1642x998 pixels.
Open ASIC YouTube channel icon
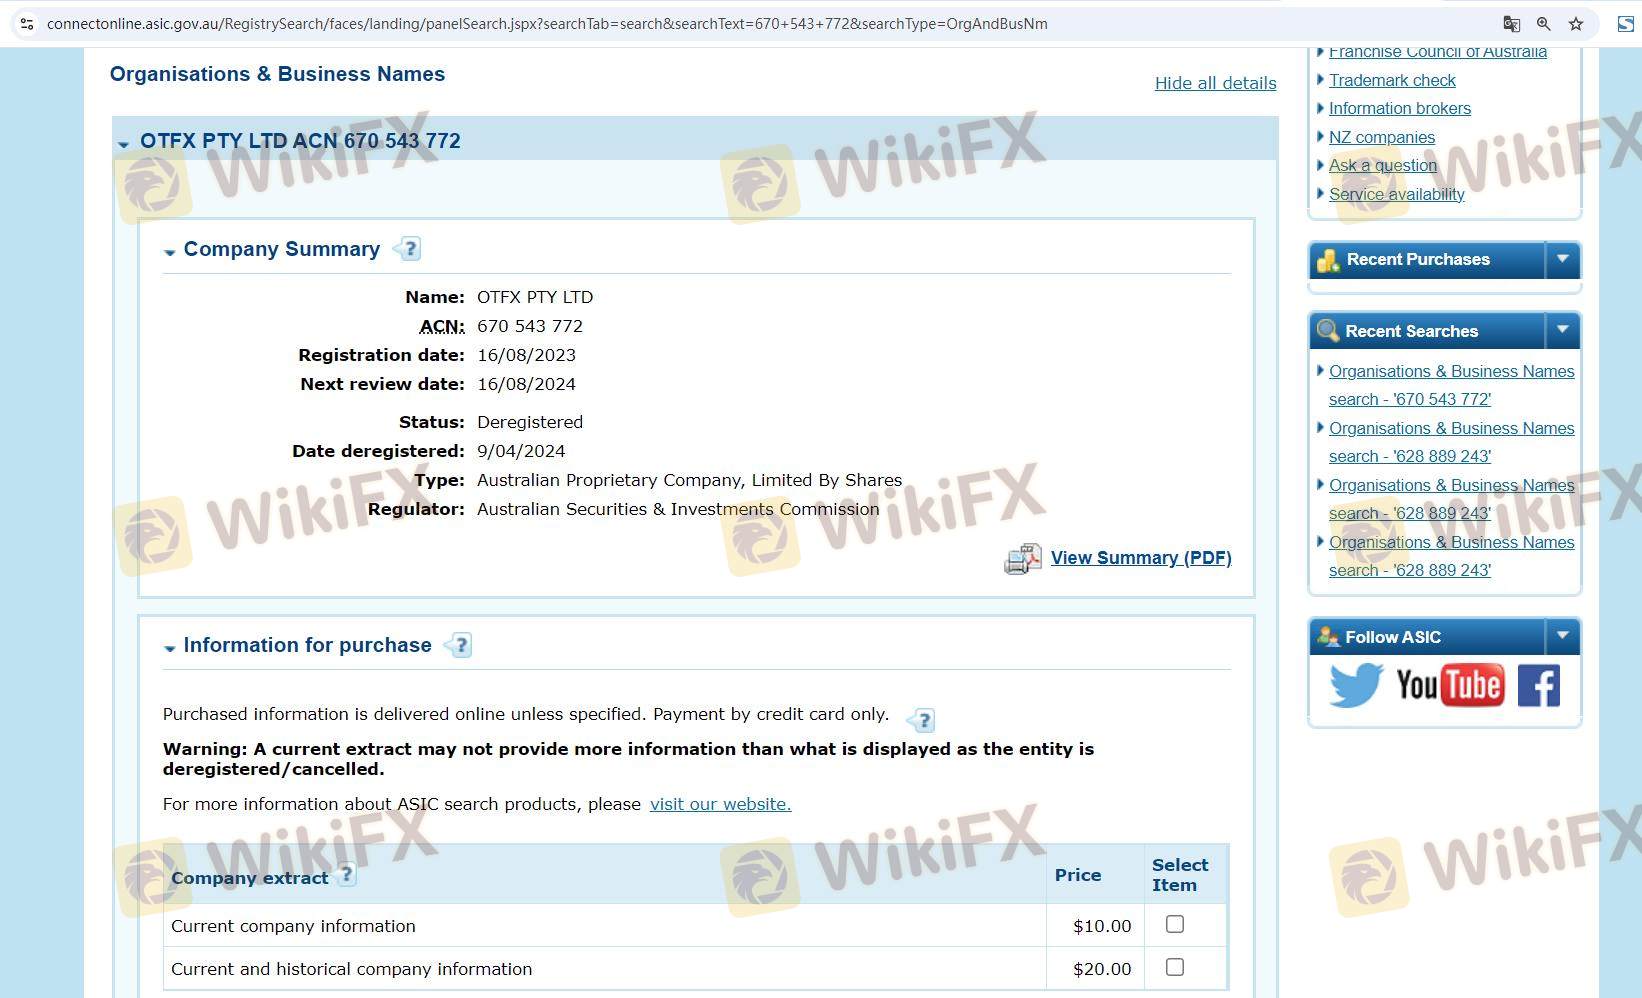[x=1449, y=686]
